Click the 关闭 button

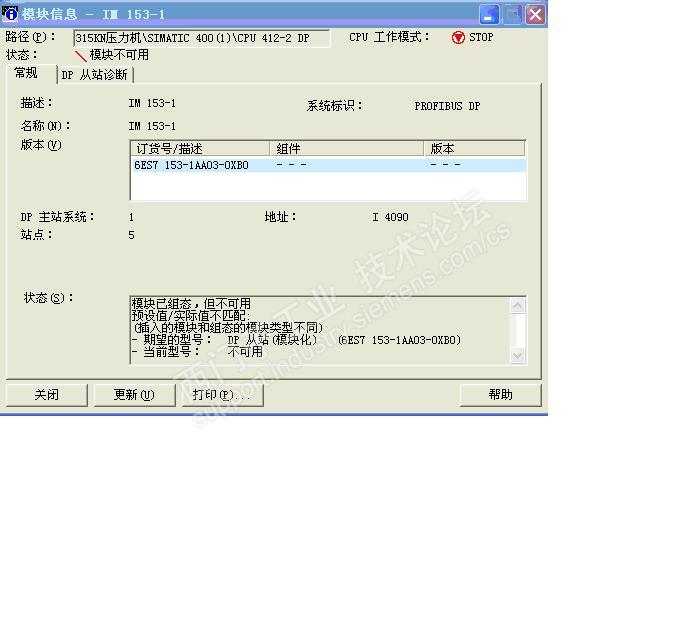(47, 395)
